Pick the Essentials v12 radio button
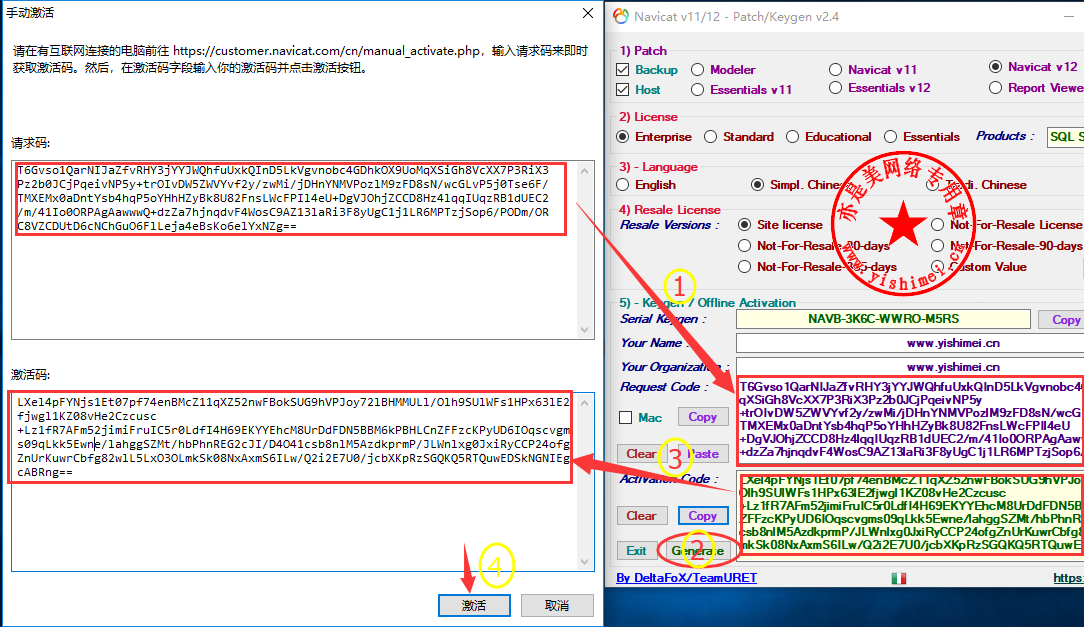The image size is (1084, 627). click(x=836, y=88)
